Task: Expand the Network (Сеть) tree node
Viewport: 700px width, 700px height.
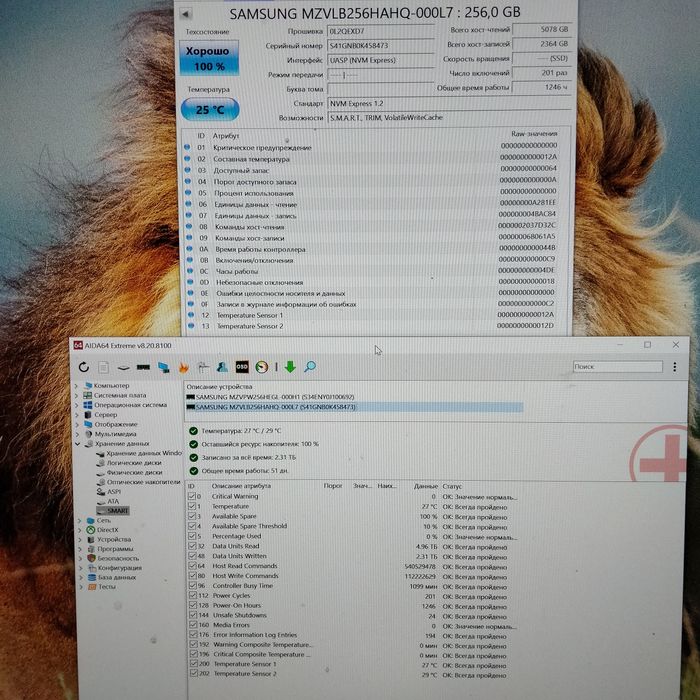Action: pyautogui.click(x=79, y=521)
